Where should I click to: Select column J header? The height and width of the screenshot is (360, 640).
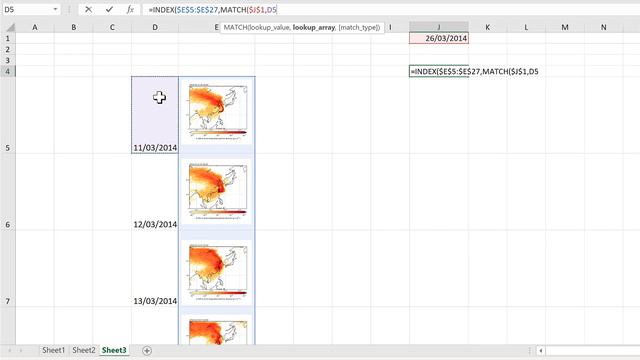click(x=439, y=27)
